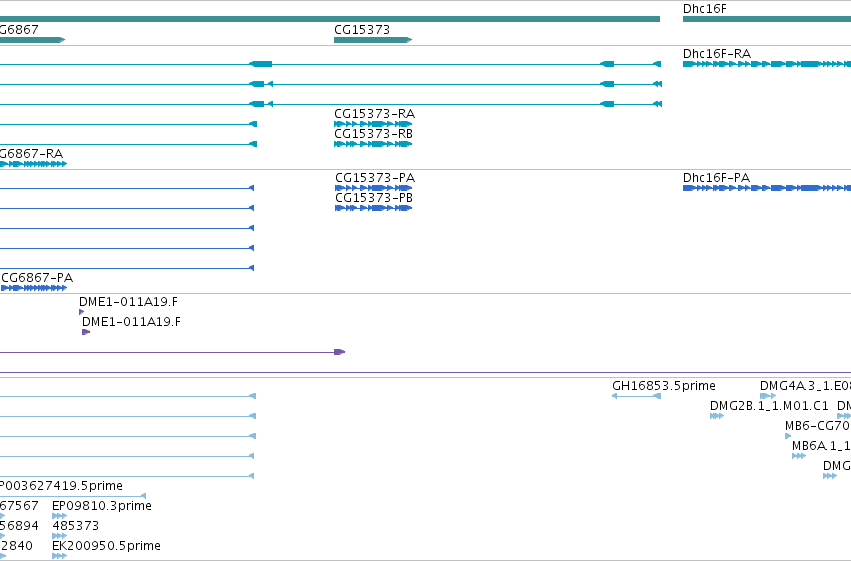This screenshot has height=561, width=851.
Task: Click the EK200950.5prime feature arrows
Action: (x=59, y=556)
